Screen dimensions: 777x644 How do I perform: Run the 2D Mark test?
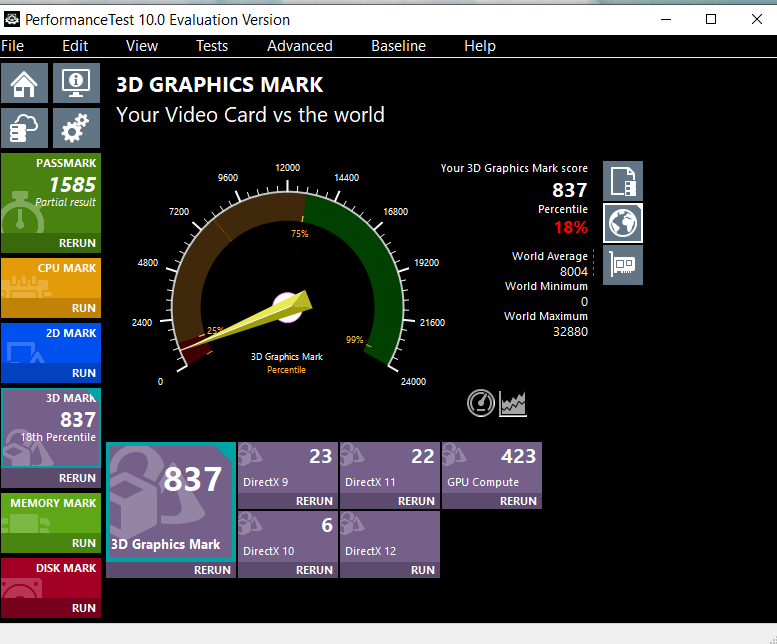pos(51,373)
